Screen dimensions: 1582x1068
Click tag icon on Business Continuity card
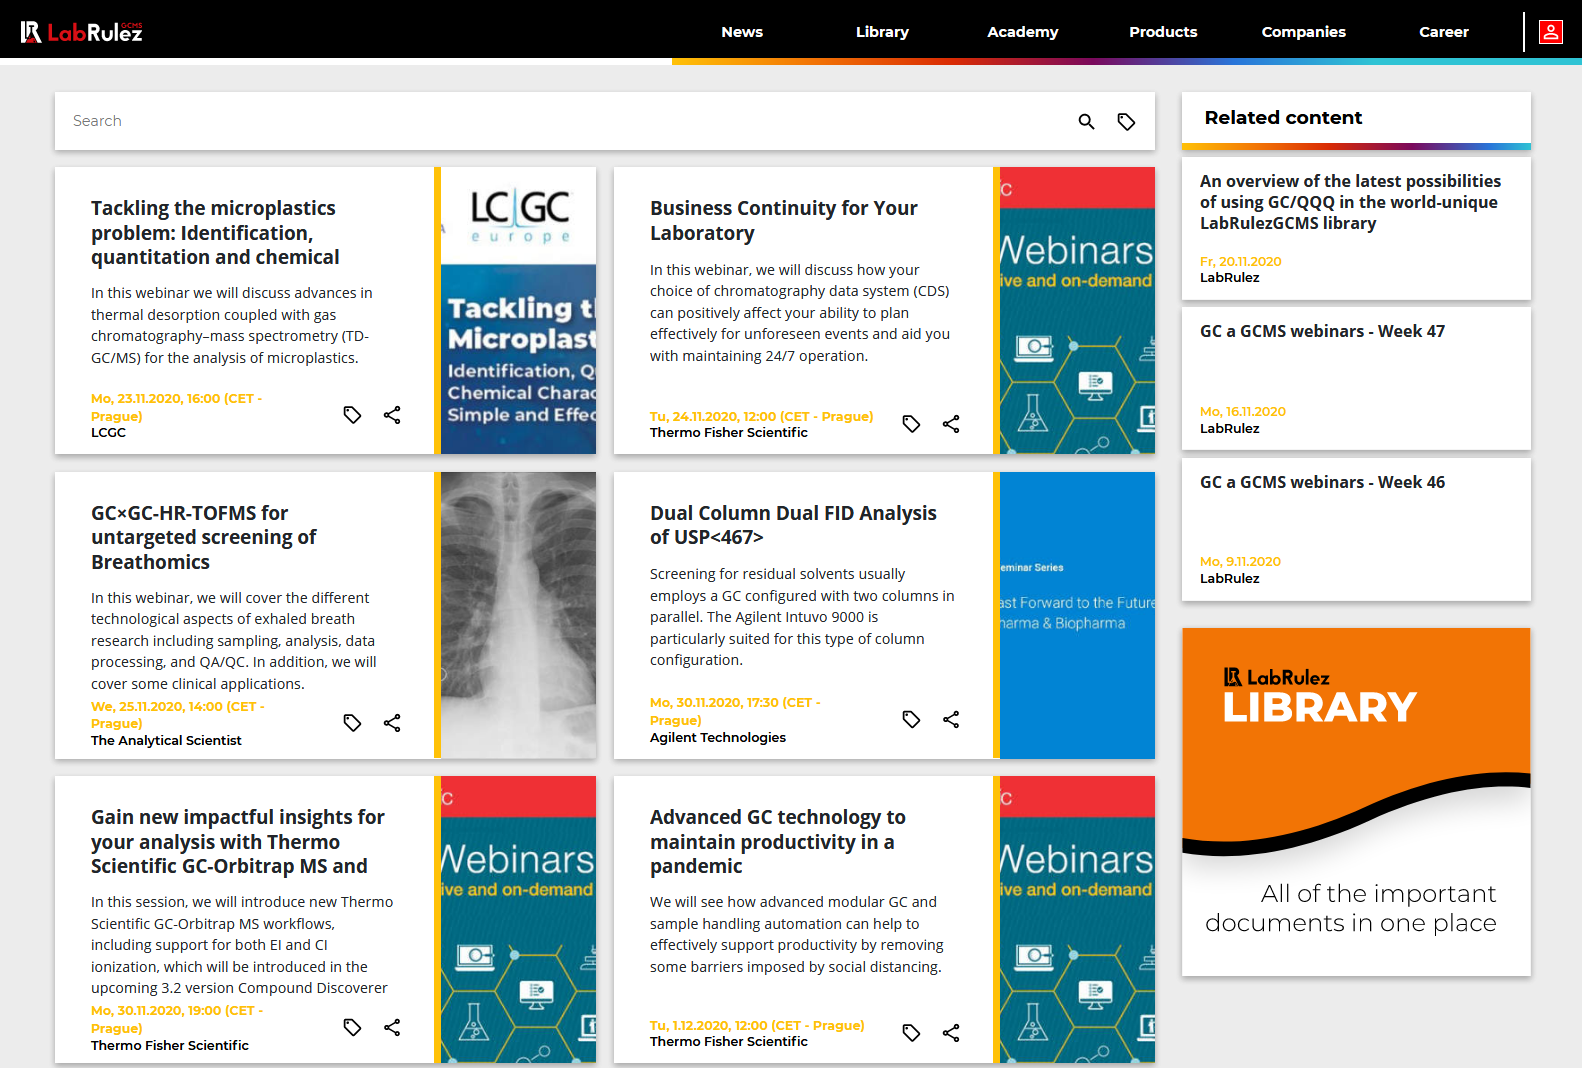point(911,424)
